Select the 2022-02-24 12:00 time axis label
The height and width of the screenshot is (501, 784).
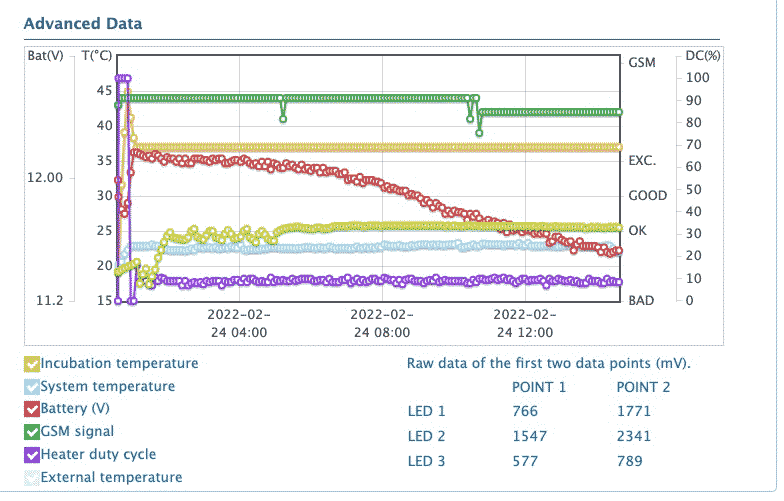pyautogui.click(x=526, y=323)
